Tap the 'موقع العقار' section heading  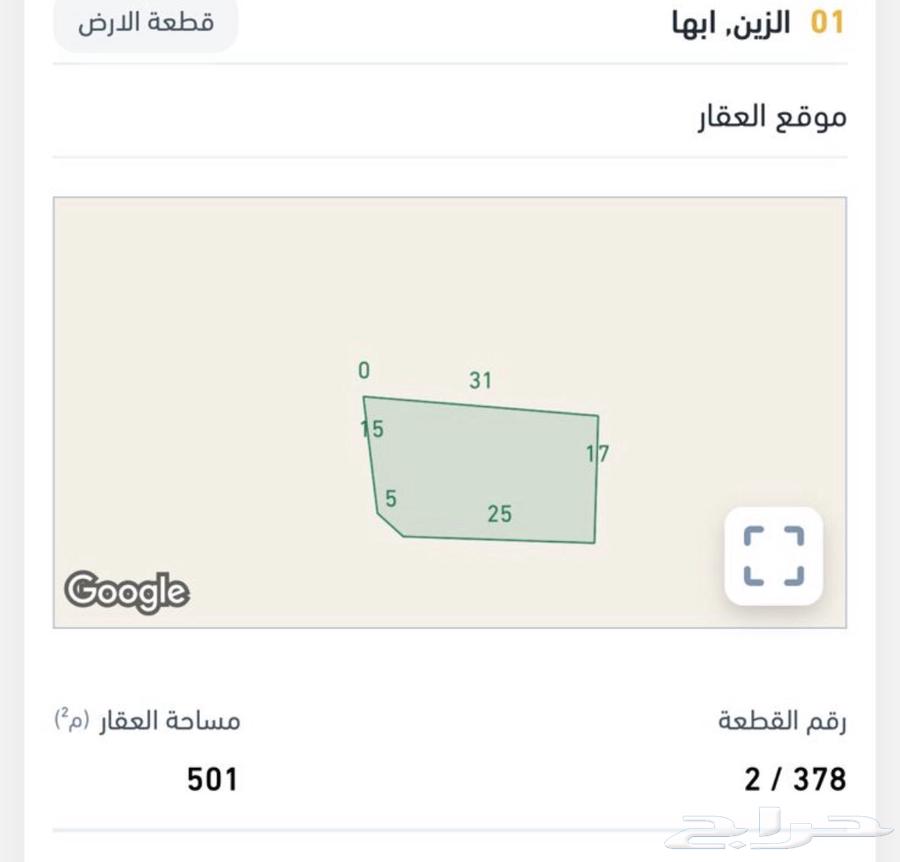772,117
